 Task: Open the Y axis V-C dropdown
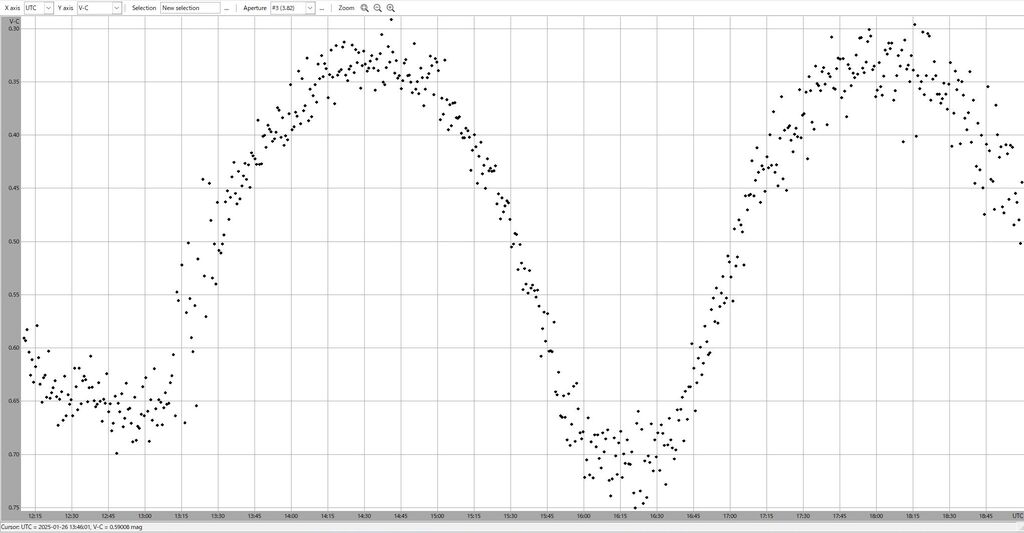[99, 8]
